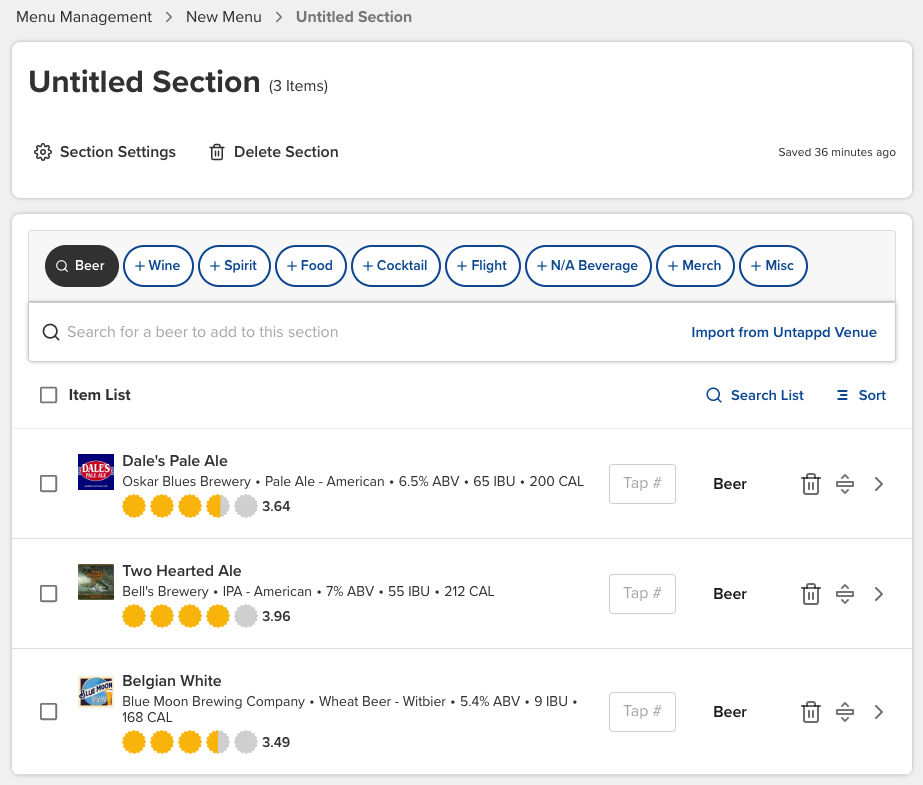Check the Belgian White checkbox
Viewport: 923px width, 785px height.
(48, 712)
